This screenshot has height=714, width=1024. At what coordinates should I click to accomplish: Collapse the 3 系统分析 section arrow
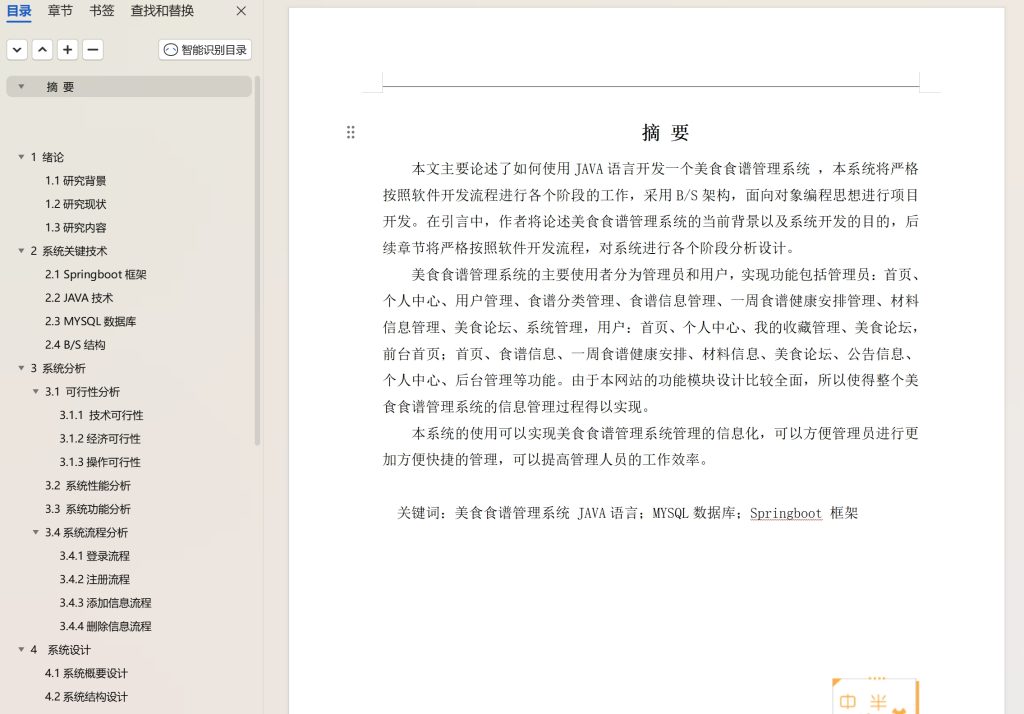(22, 368)
